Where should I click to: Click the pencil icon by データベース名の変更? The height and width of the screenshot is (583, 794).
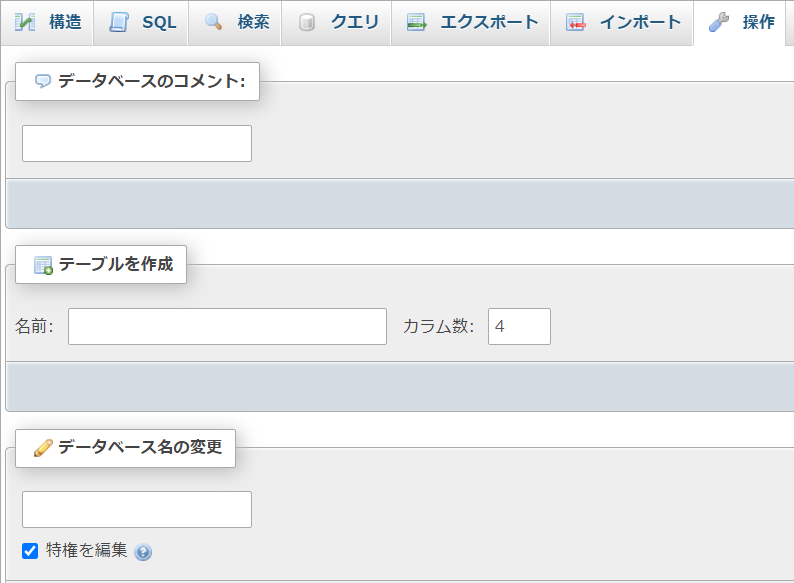(43, 448)
